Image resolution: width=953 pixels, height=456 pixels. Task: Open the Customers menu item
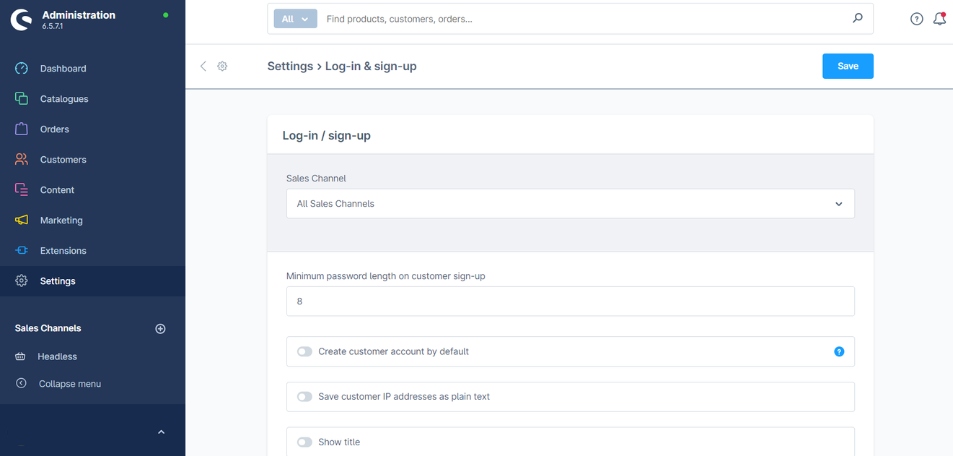coord(63,160)
